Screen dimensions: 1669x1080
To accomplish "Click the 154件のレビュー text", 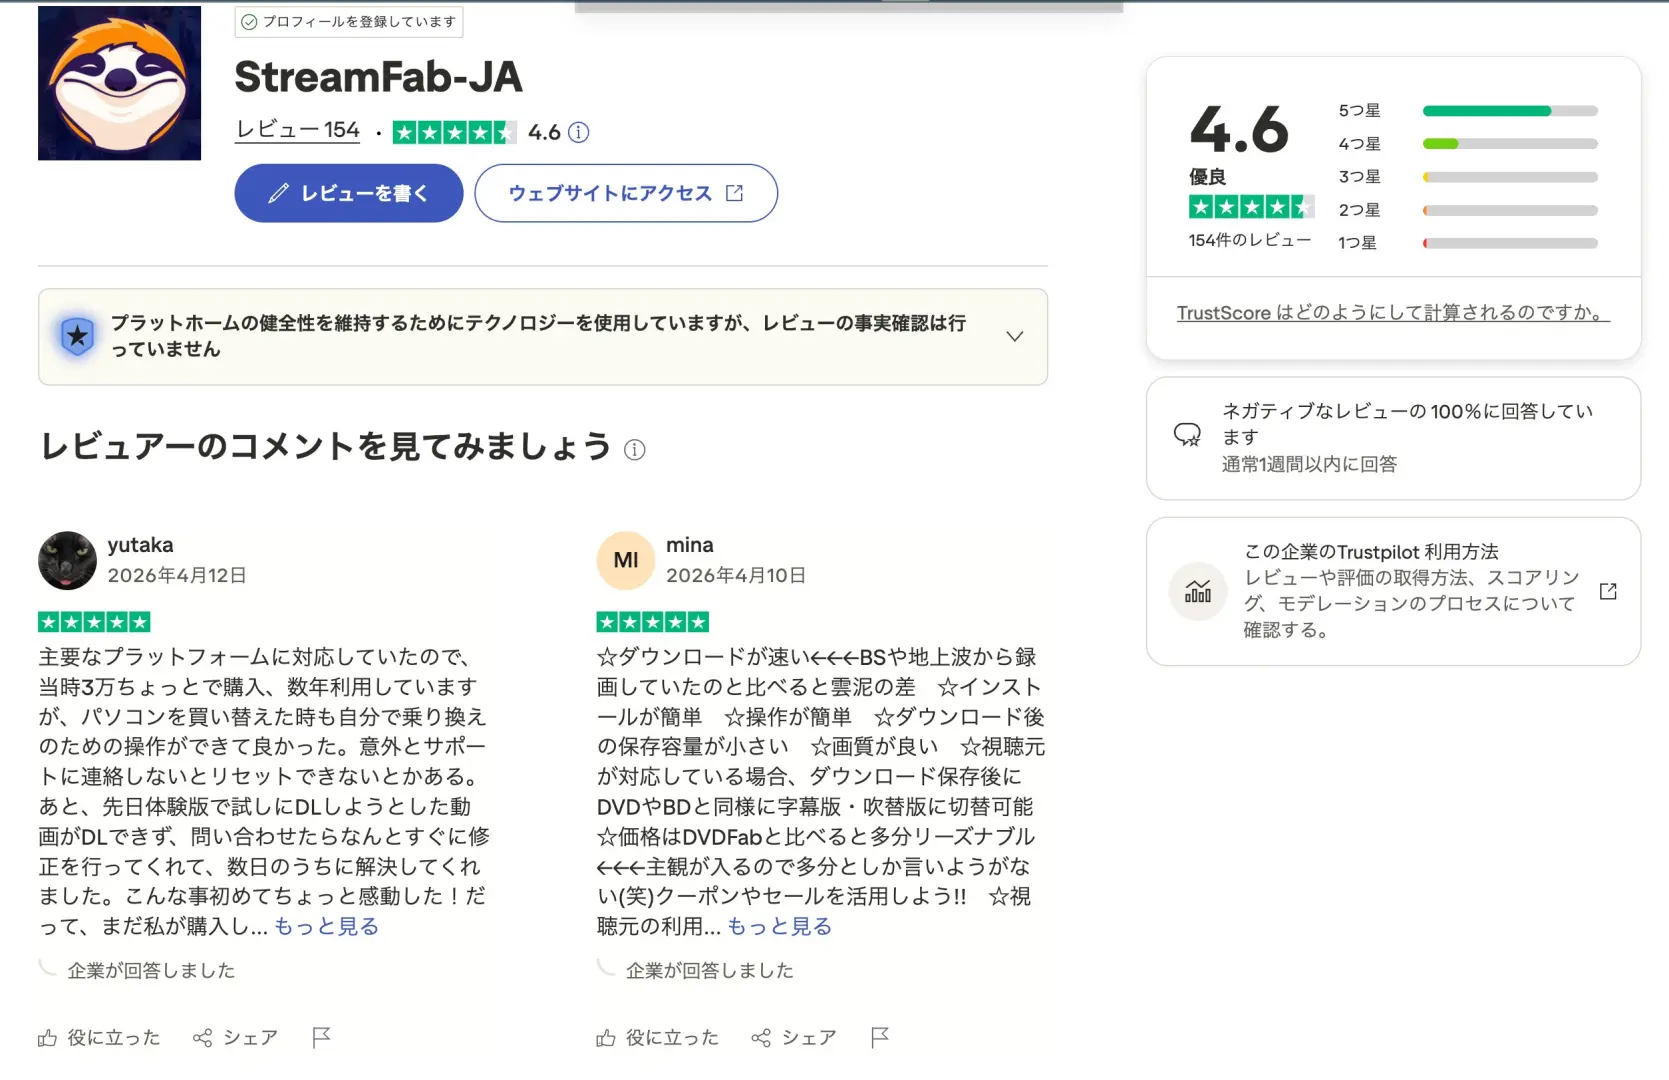I will 1249,240.
